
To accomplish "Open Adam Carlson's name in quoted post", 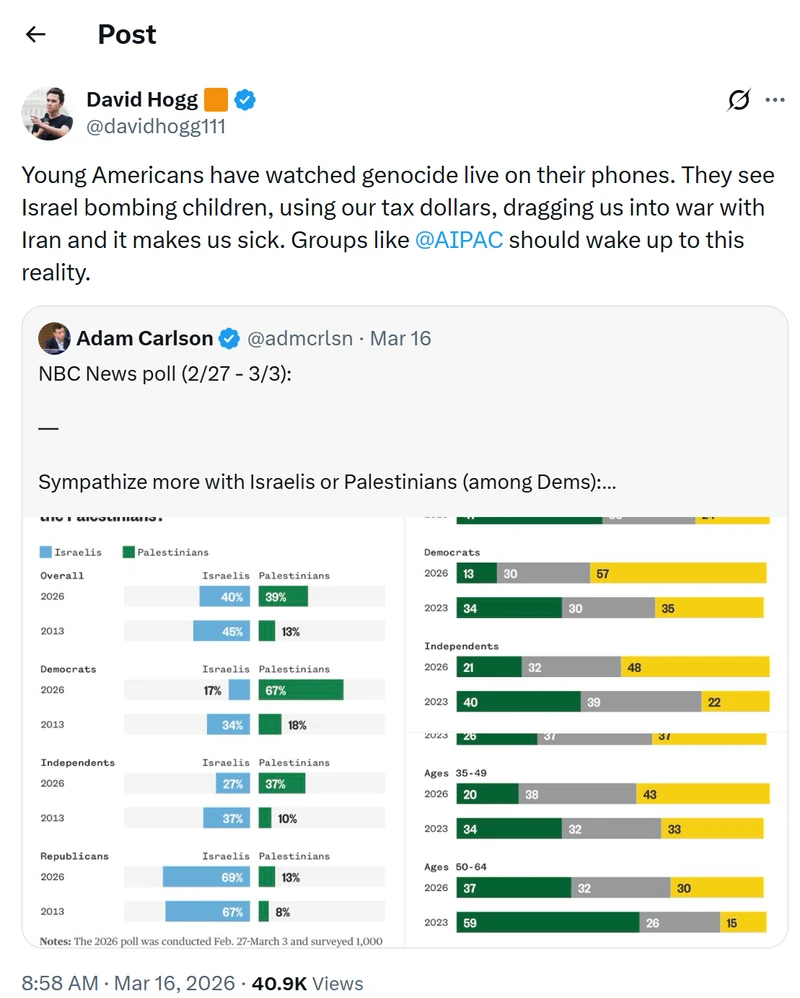I will tap(144, 338).
